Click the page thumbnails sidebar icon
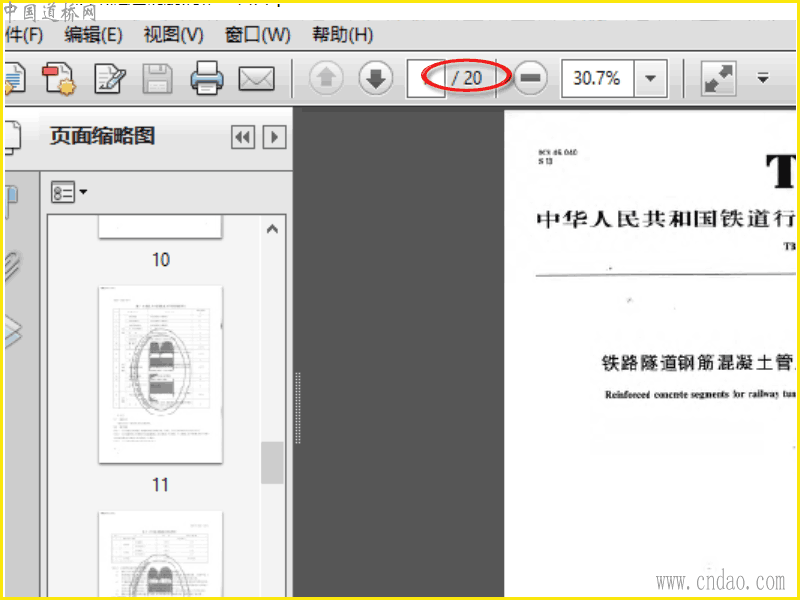Image resolution: width=800 pixels, height=600 pixels. (12, 137)
